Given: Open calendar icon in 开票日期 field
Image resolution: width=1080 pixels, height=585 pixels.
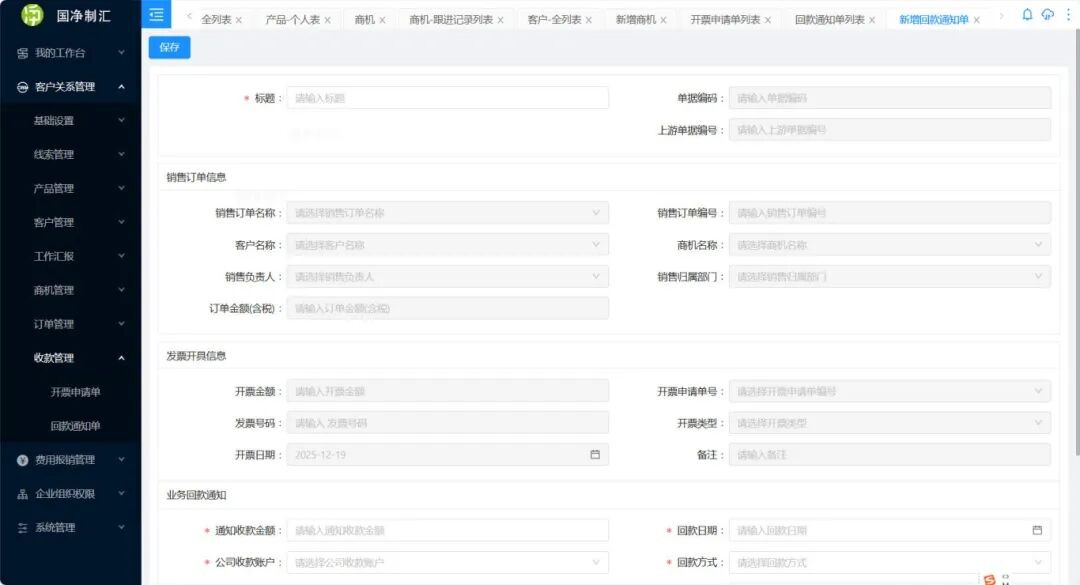Looking at the screenshot, I should 595,455.
